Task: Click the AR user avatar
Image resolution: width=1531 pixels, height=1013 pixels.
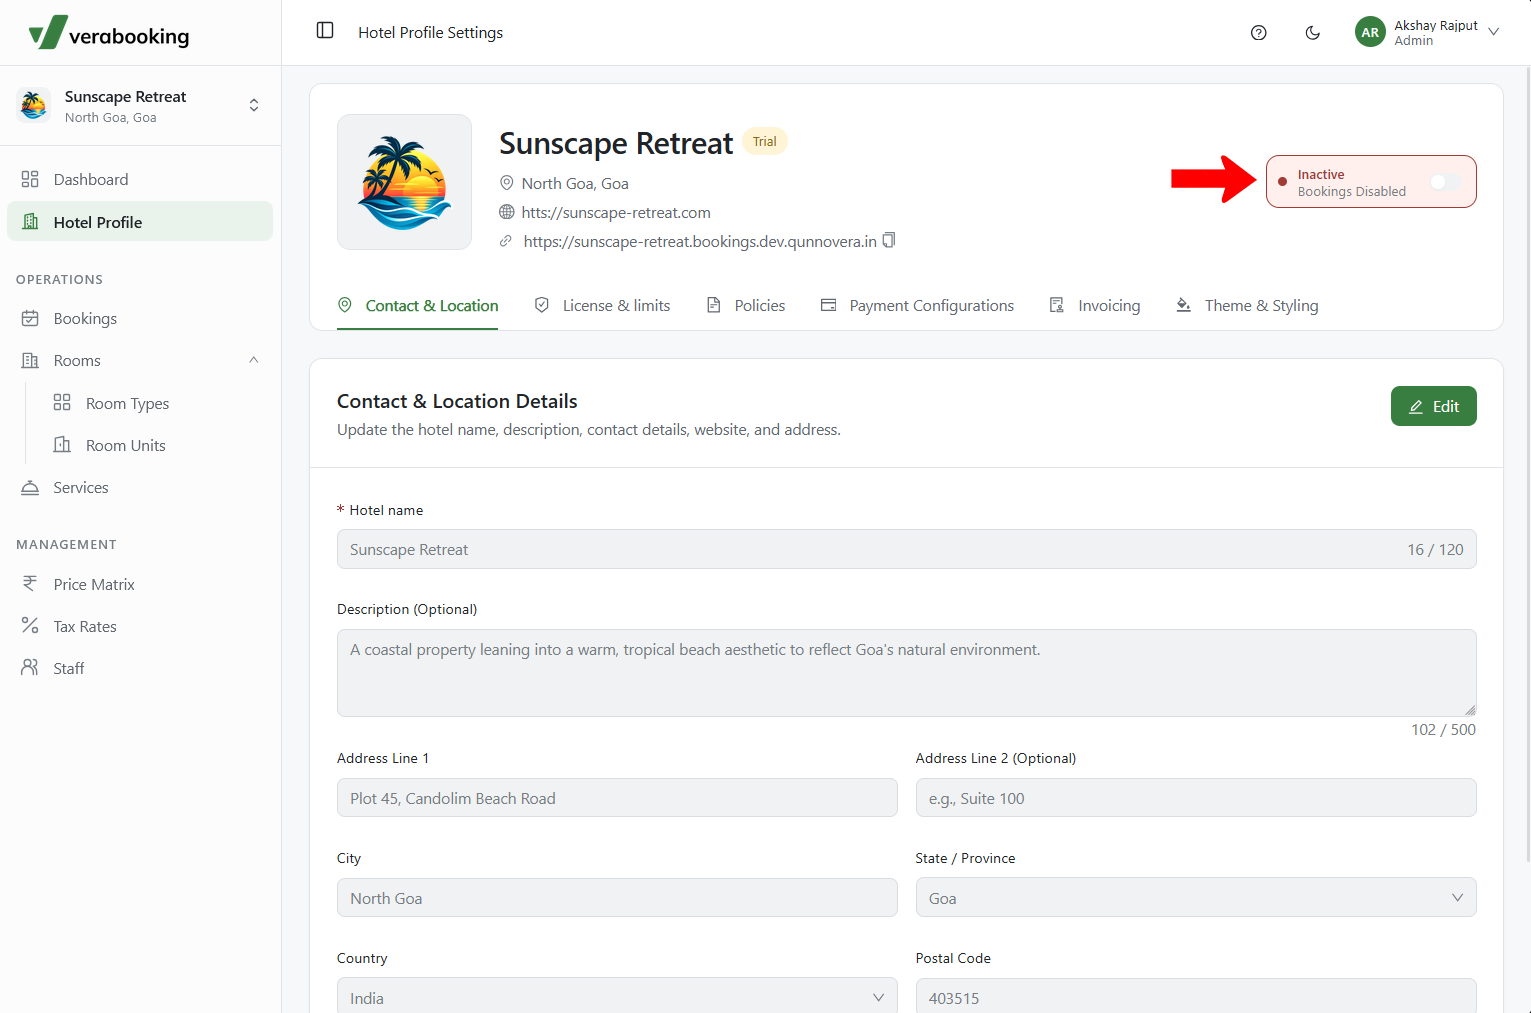Action: click(x=1370, y=32)
